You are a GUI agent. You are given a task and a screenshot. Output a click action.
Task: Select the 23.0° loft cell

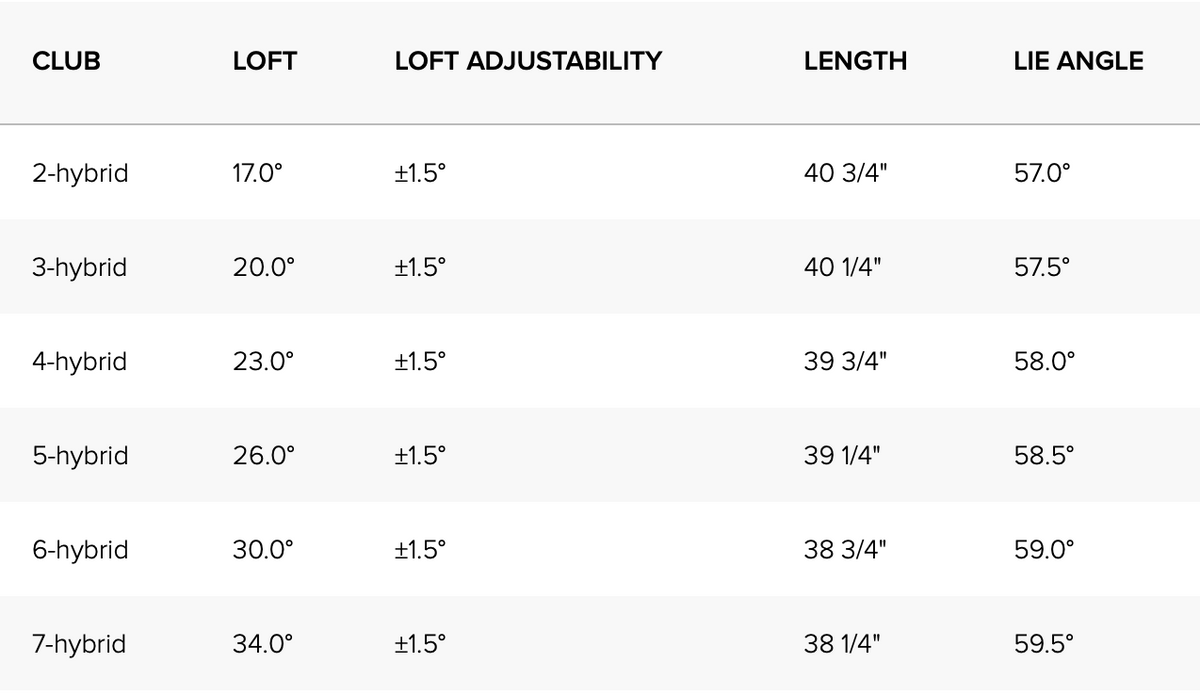coord(263,361)
